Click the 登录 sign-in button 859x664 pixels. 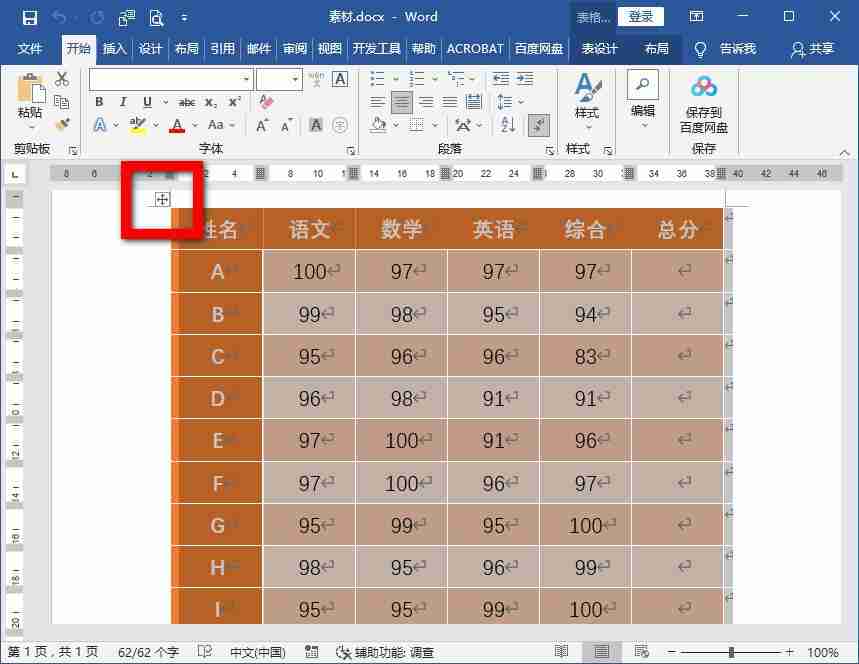(x=640, y=16)
